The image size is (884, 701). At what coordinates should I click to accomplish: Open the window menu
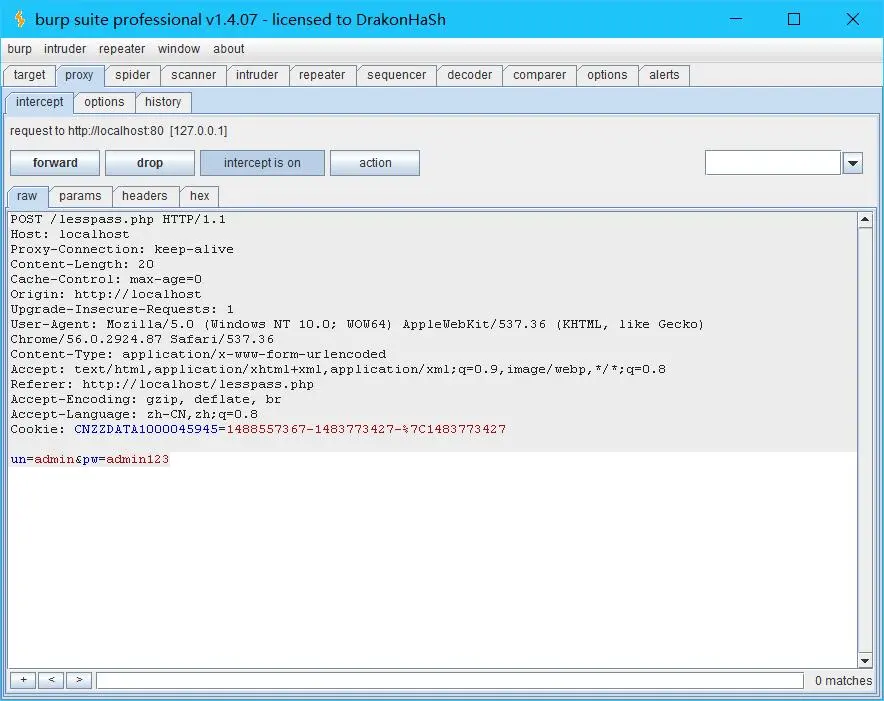[179, 49]
